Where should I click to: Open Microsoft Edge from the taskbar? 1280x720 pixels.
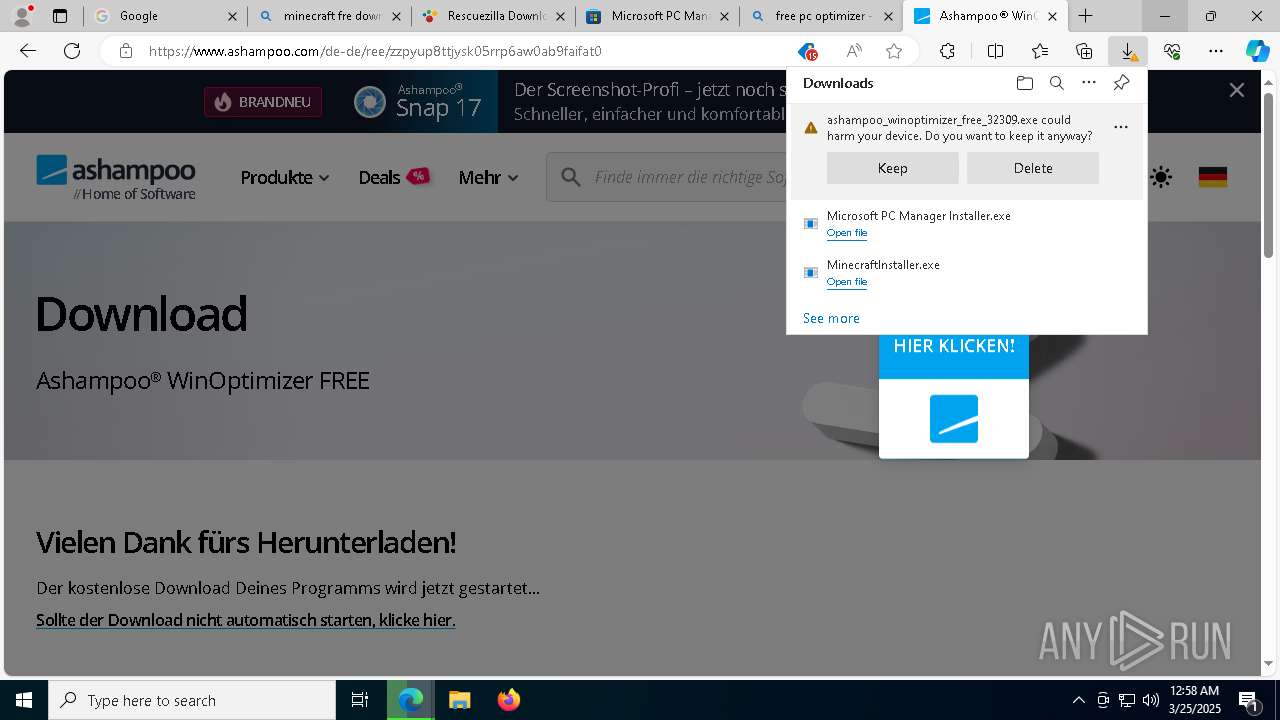coord(411,700)
